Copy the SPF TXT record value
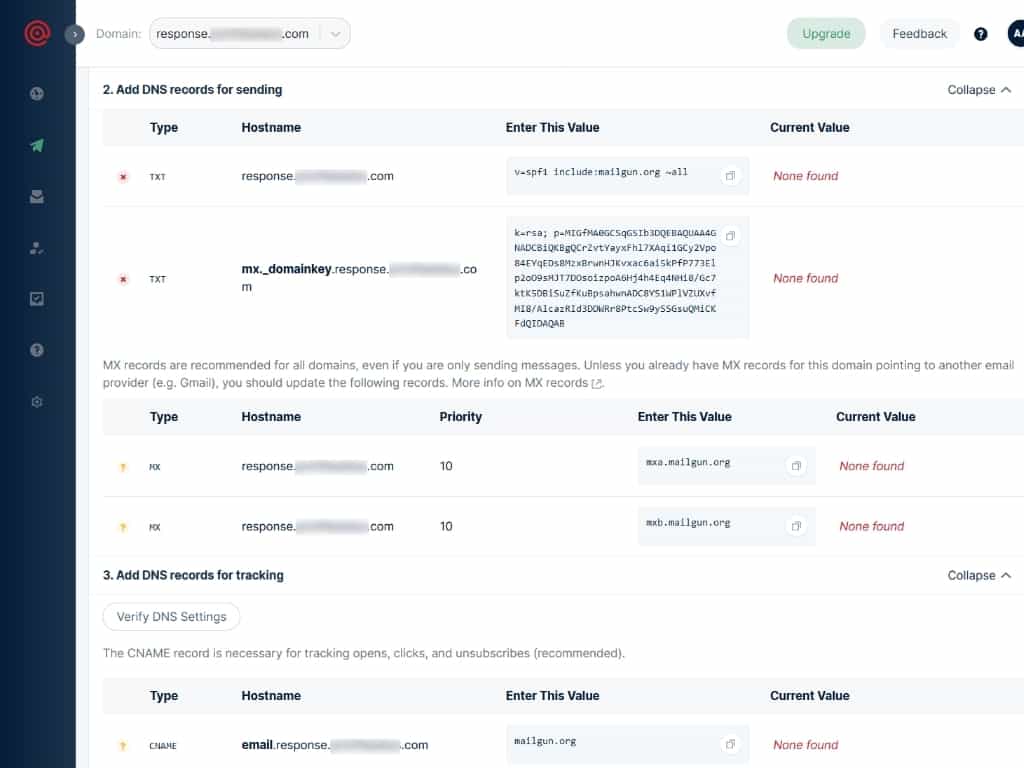This screenshot has width=1024, height=768. (x=730, y=176)
